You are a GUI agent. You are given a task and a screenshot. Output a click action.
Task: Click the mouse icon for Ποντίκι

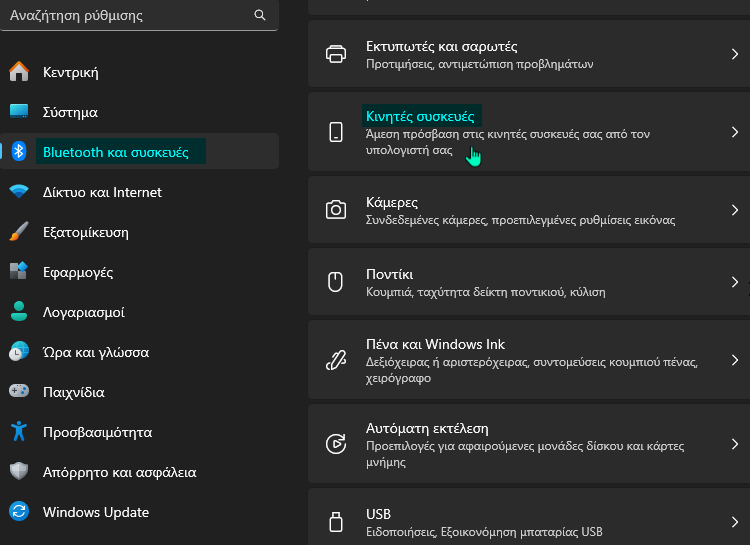(335, 282)
